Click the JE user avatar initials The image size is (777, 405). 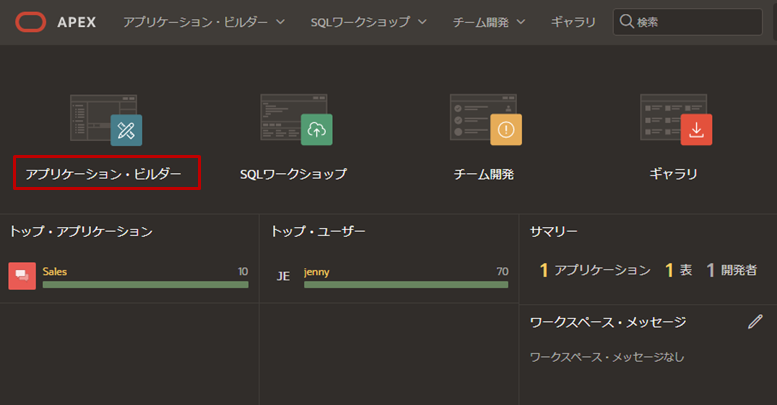tap(283, 276)
